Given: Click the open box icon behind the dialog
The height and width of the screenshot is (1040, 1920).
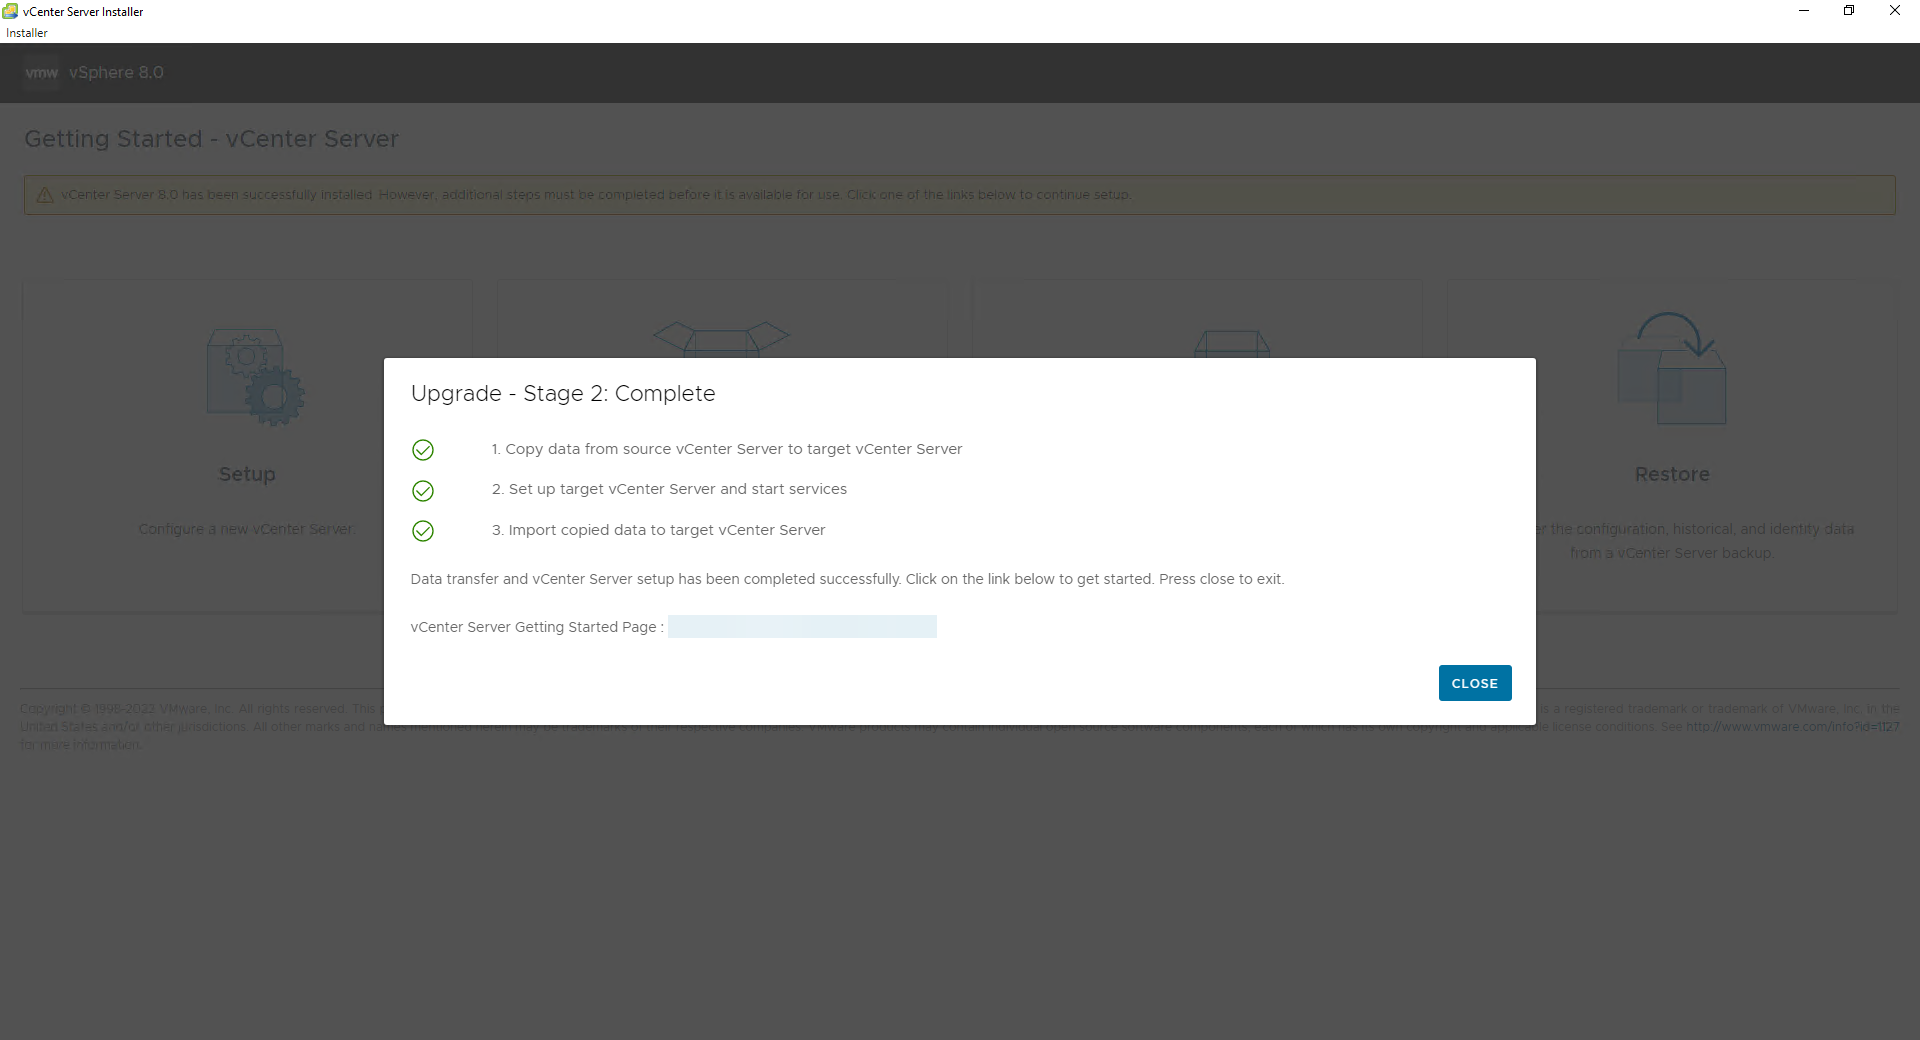Looking at the screenshot, I should coord(721,338).
